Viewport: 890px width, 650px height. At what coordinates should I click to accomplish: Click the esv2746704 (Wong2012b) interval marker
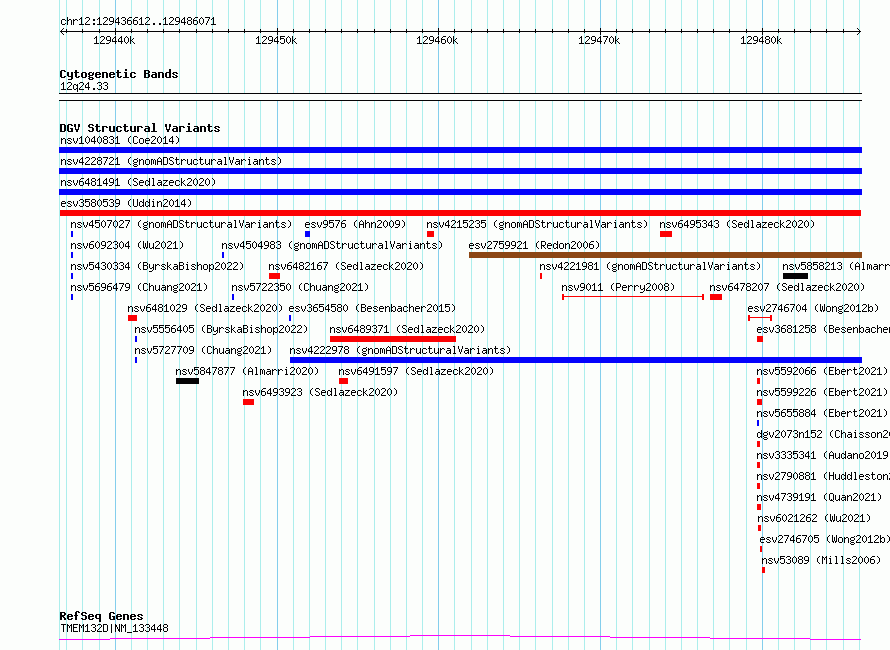[760, 318]
